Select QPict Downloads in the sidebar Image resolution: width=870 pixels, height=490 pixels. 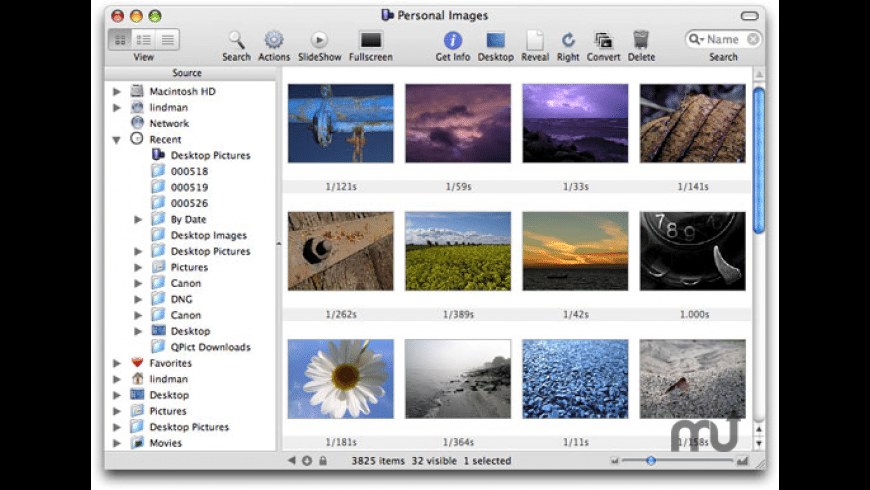[x=210, y=347]
